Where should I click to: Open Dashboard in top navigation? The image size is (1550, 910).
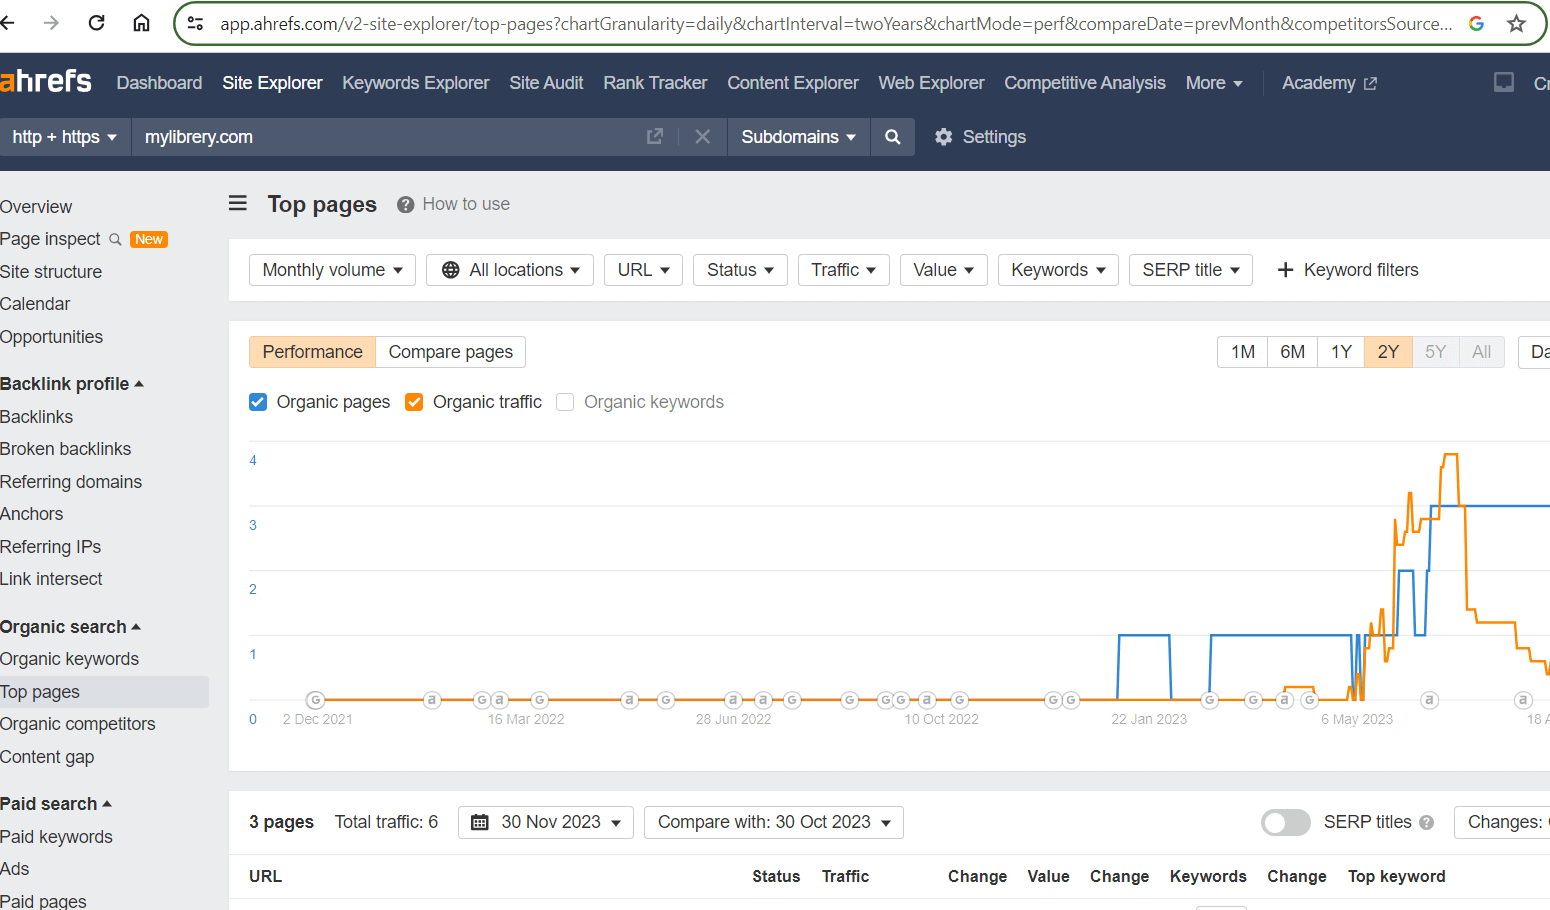pos(159,83)
